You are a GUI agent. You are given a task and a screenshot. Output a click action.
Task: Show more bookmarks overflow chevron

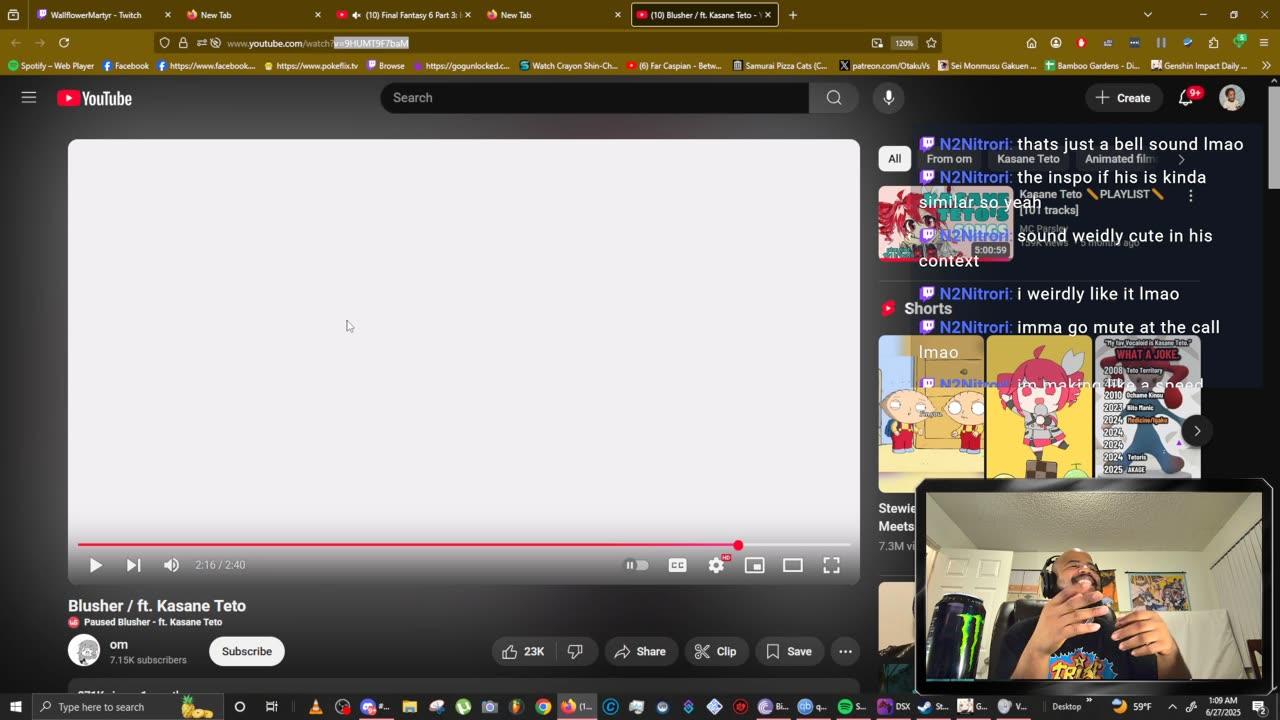point(1266,66)
